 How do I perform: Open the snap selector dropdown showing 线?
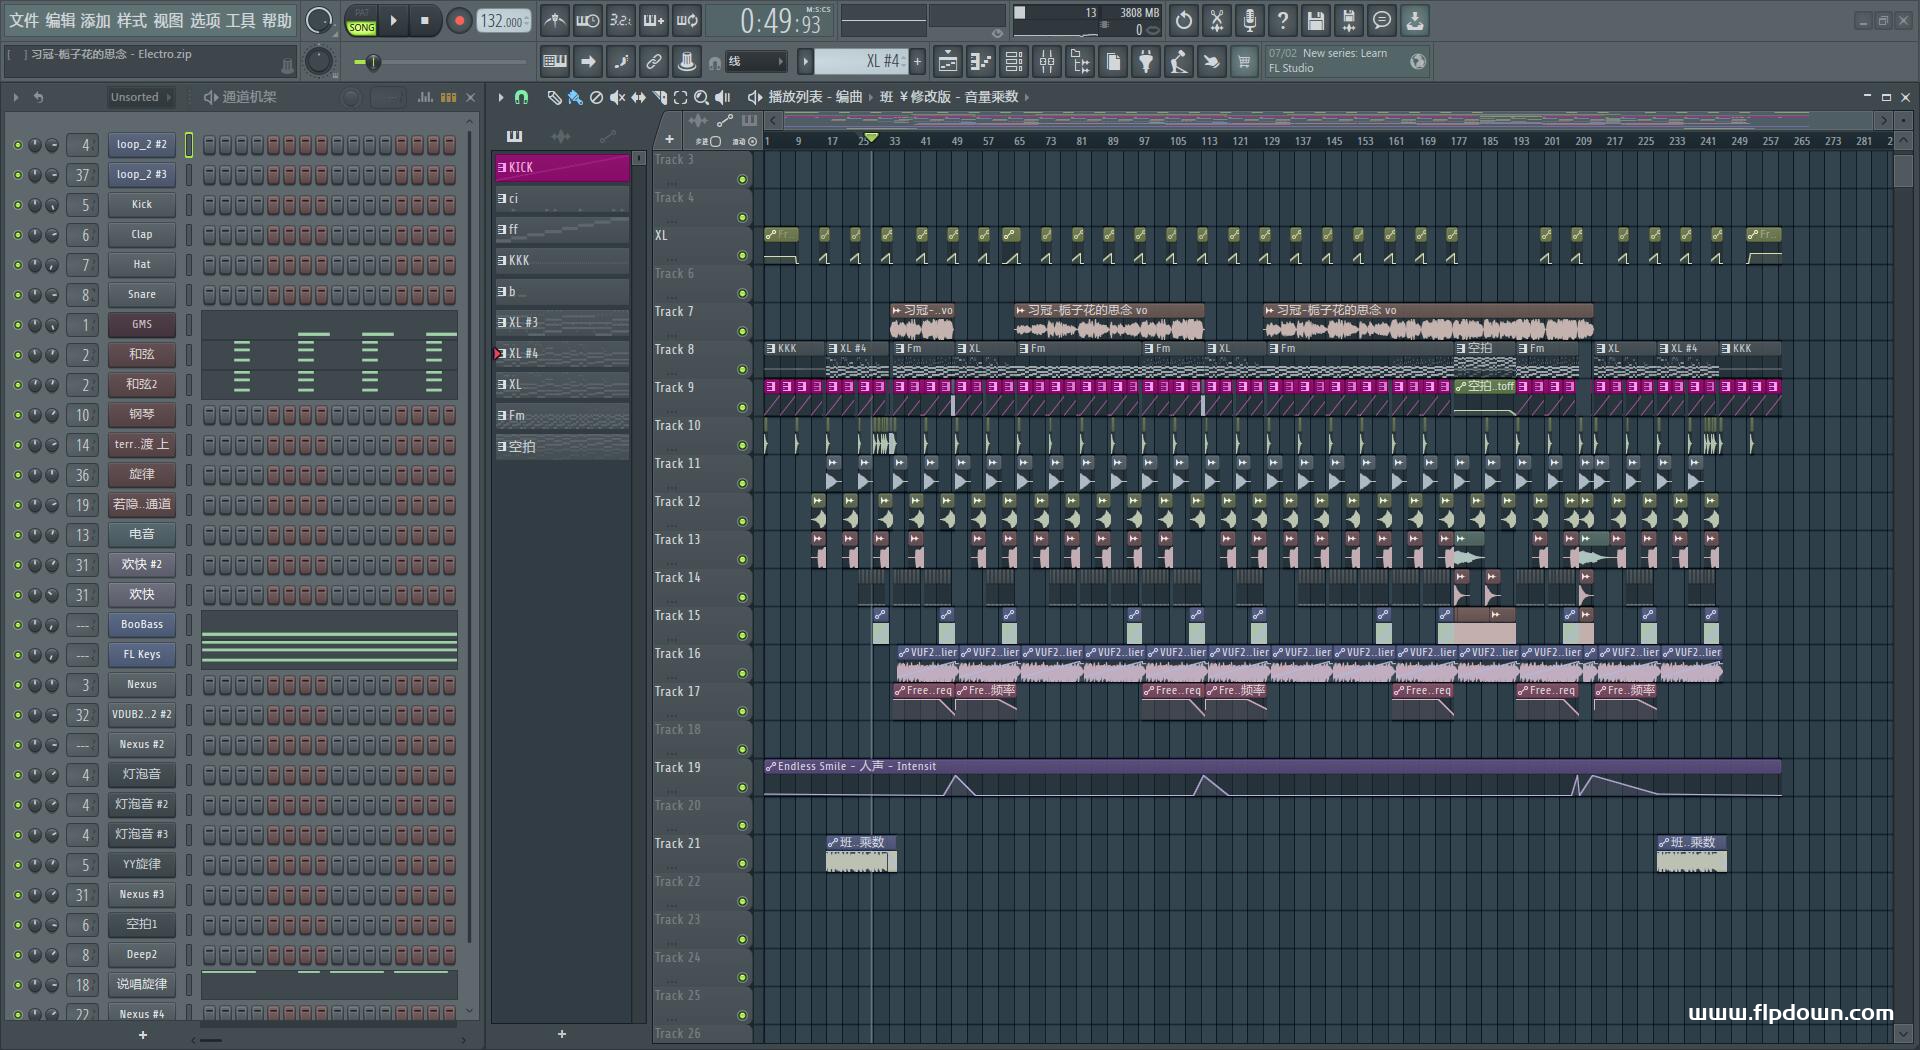[754, 62]
